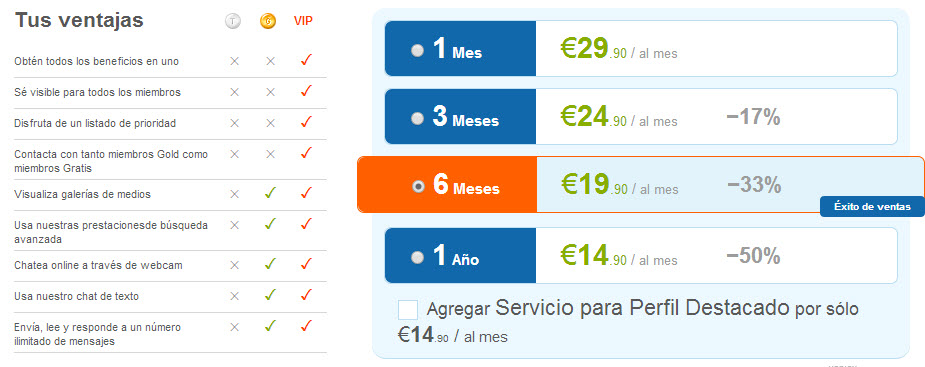Click the −17% discount on three-month plan
Screen dimensions: 925x367
pos(753,117)
